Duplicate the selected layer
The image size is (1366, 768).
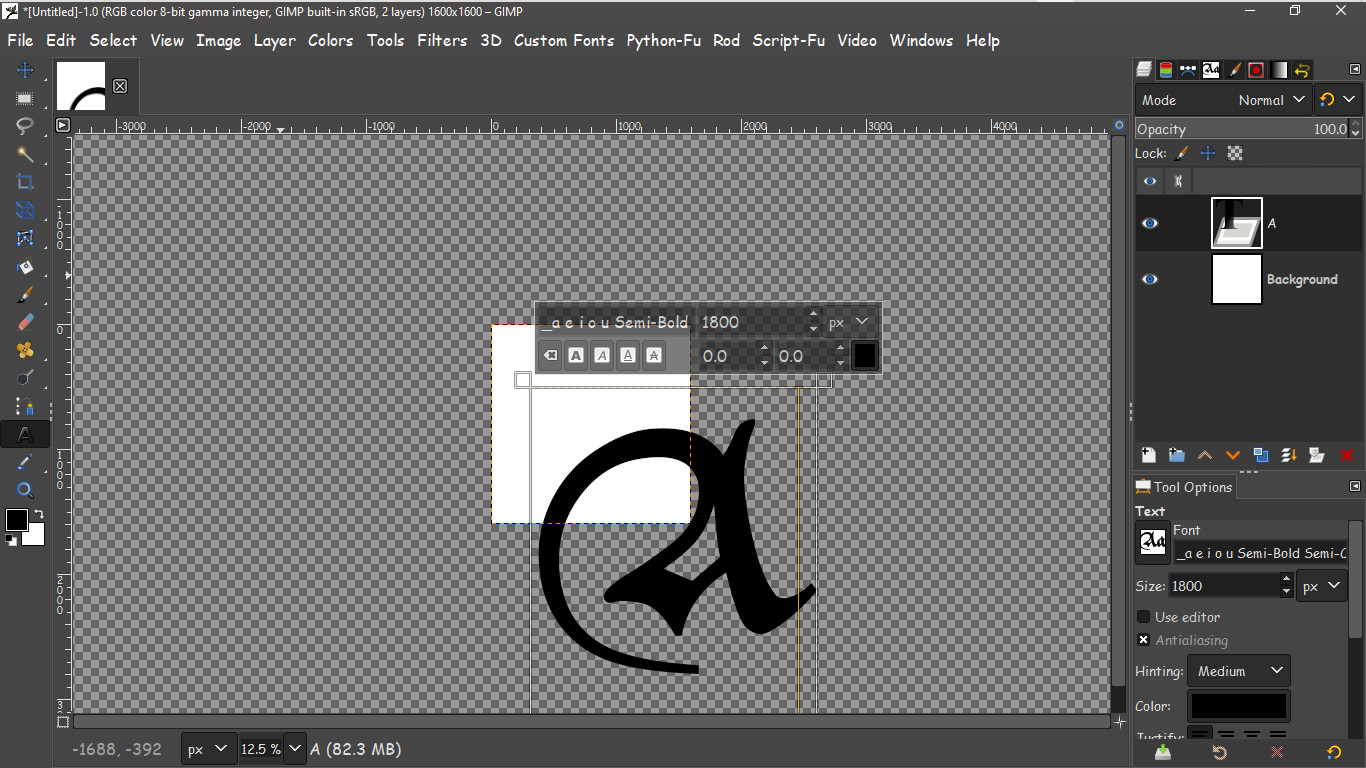pyautogui.click(x=1261, y=455)
